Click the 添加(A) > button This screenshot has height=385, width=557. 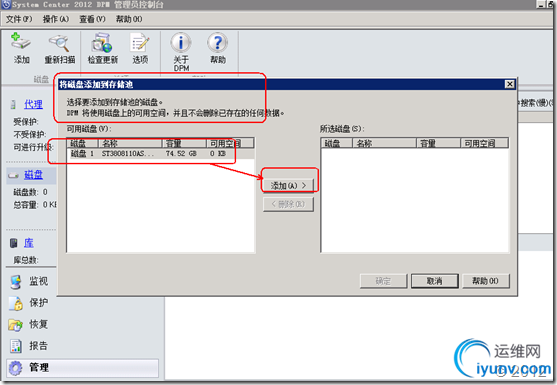click(x=288, y=185)
